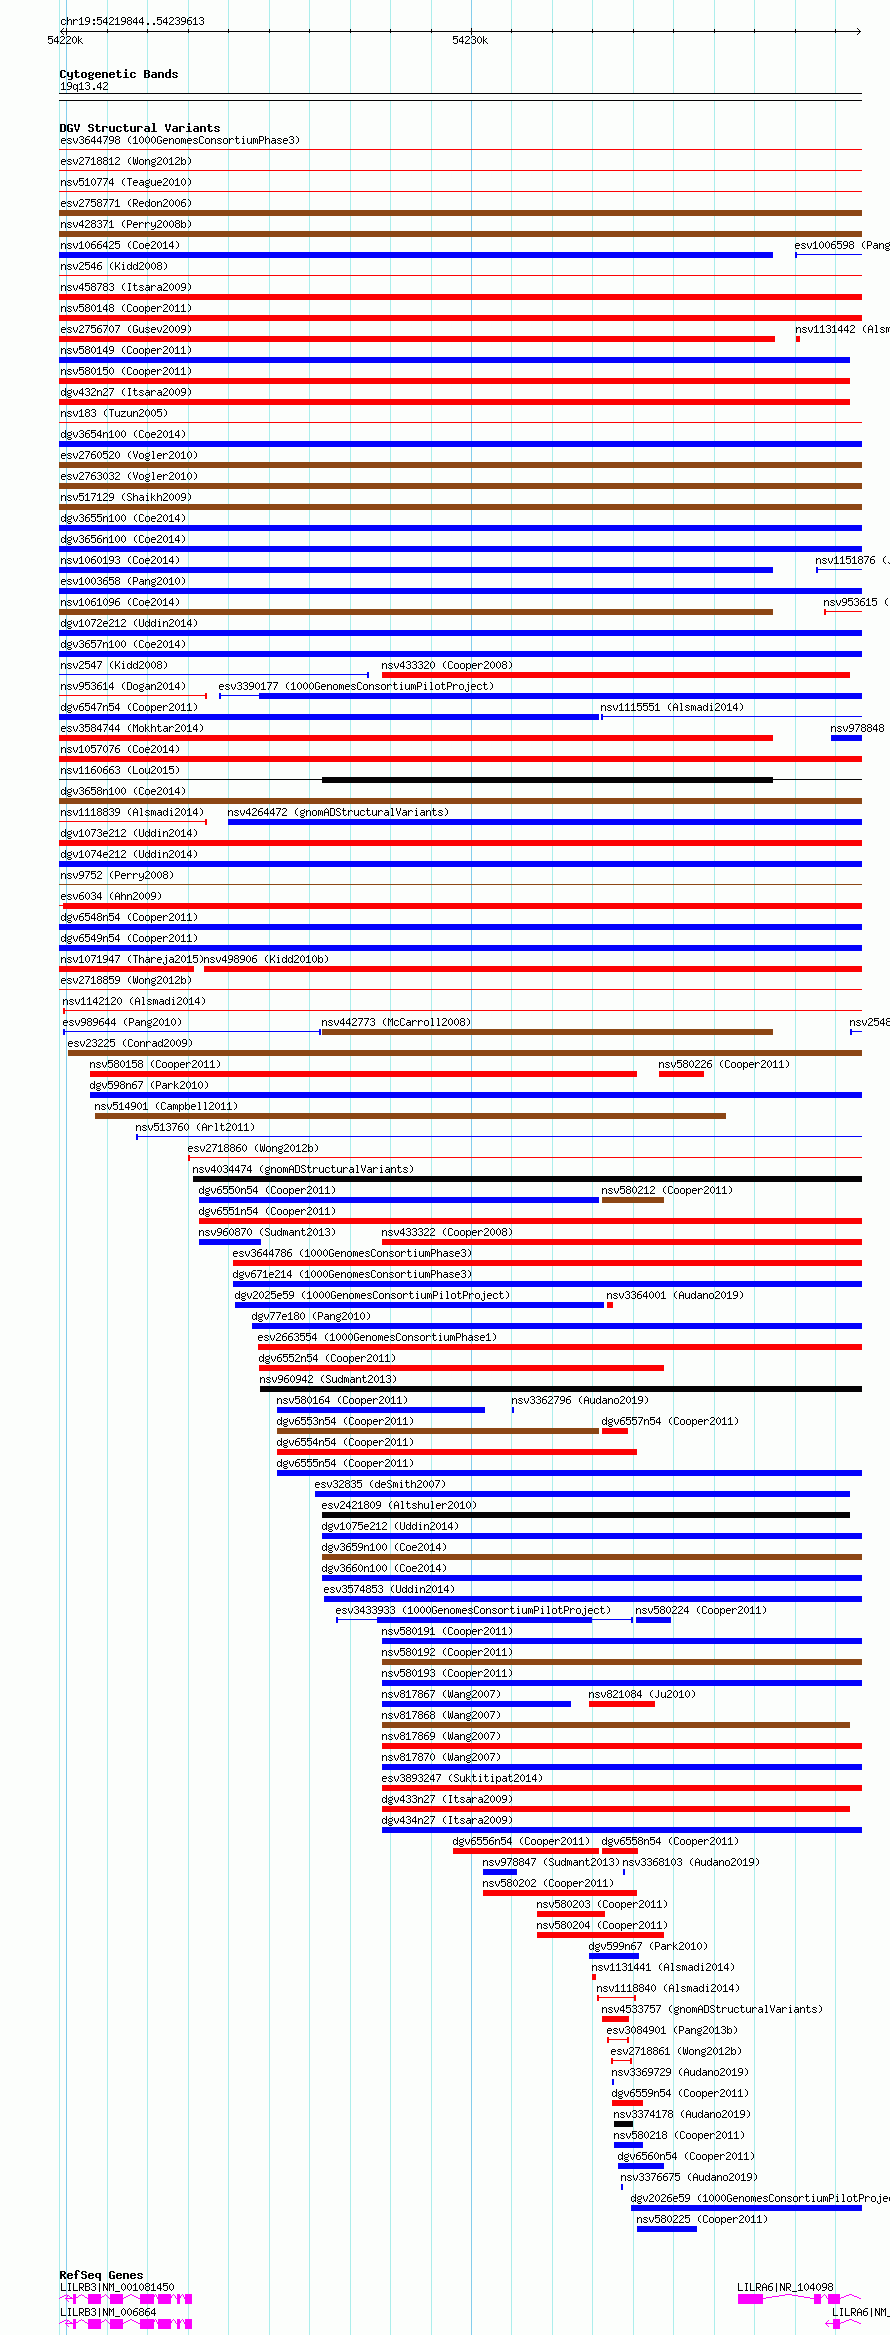
Task: Click the esv32835 (deSmith2007) label
Action: point(380,1484)
